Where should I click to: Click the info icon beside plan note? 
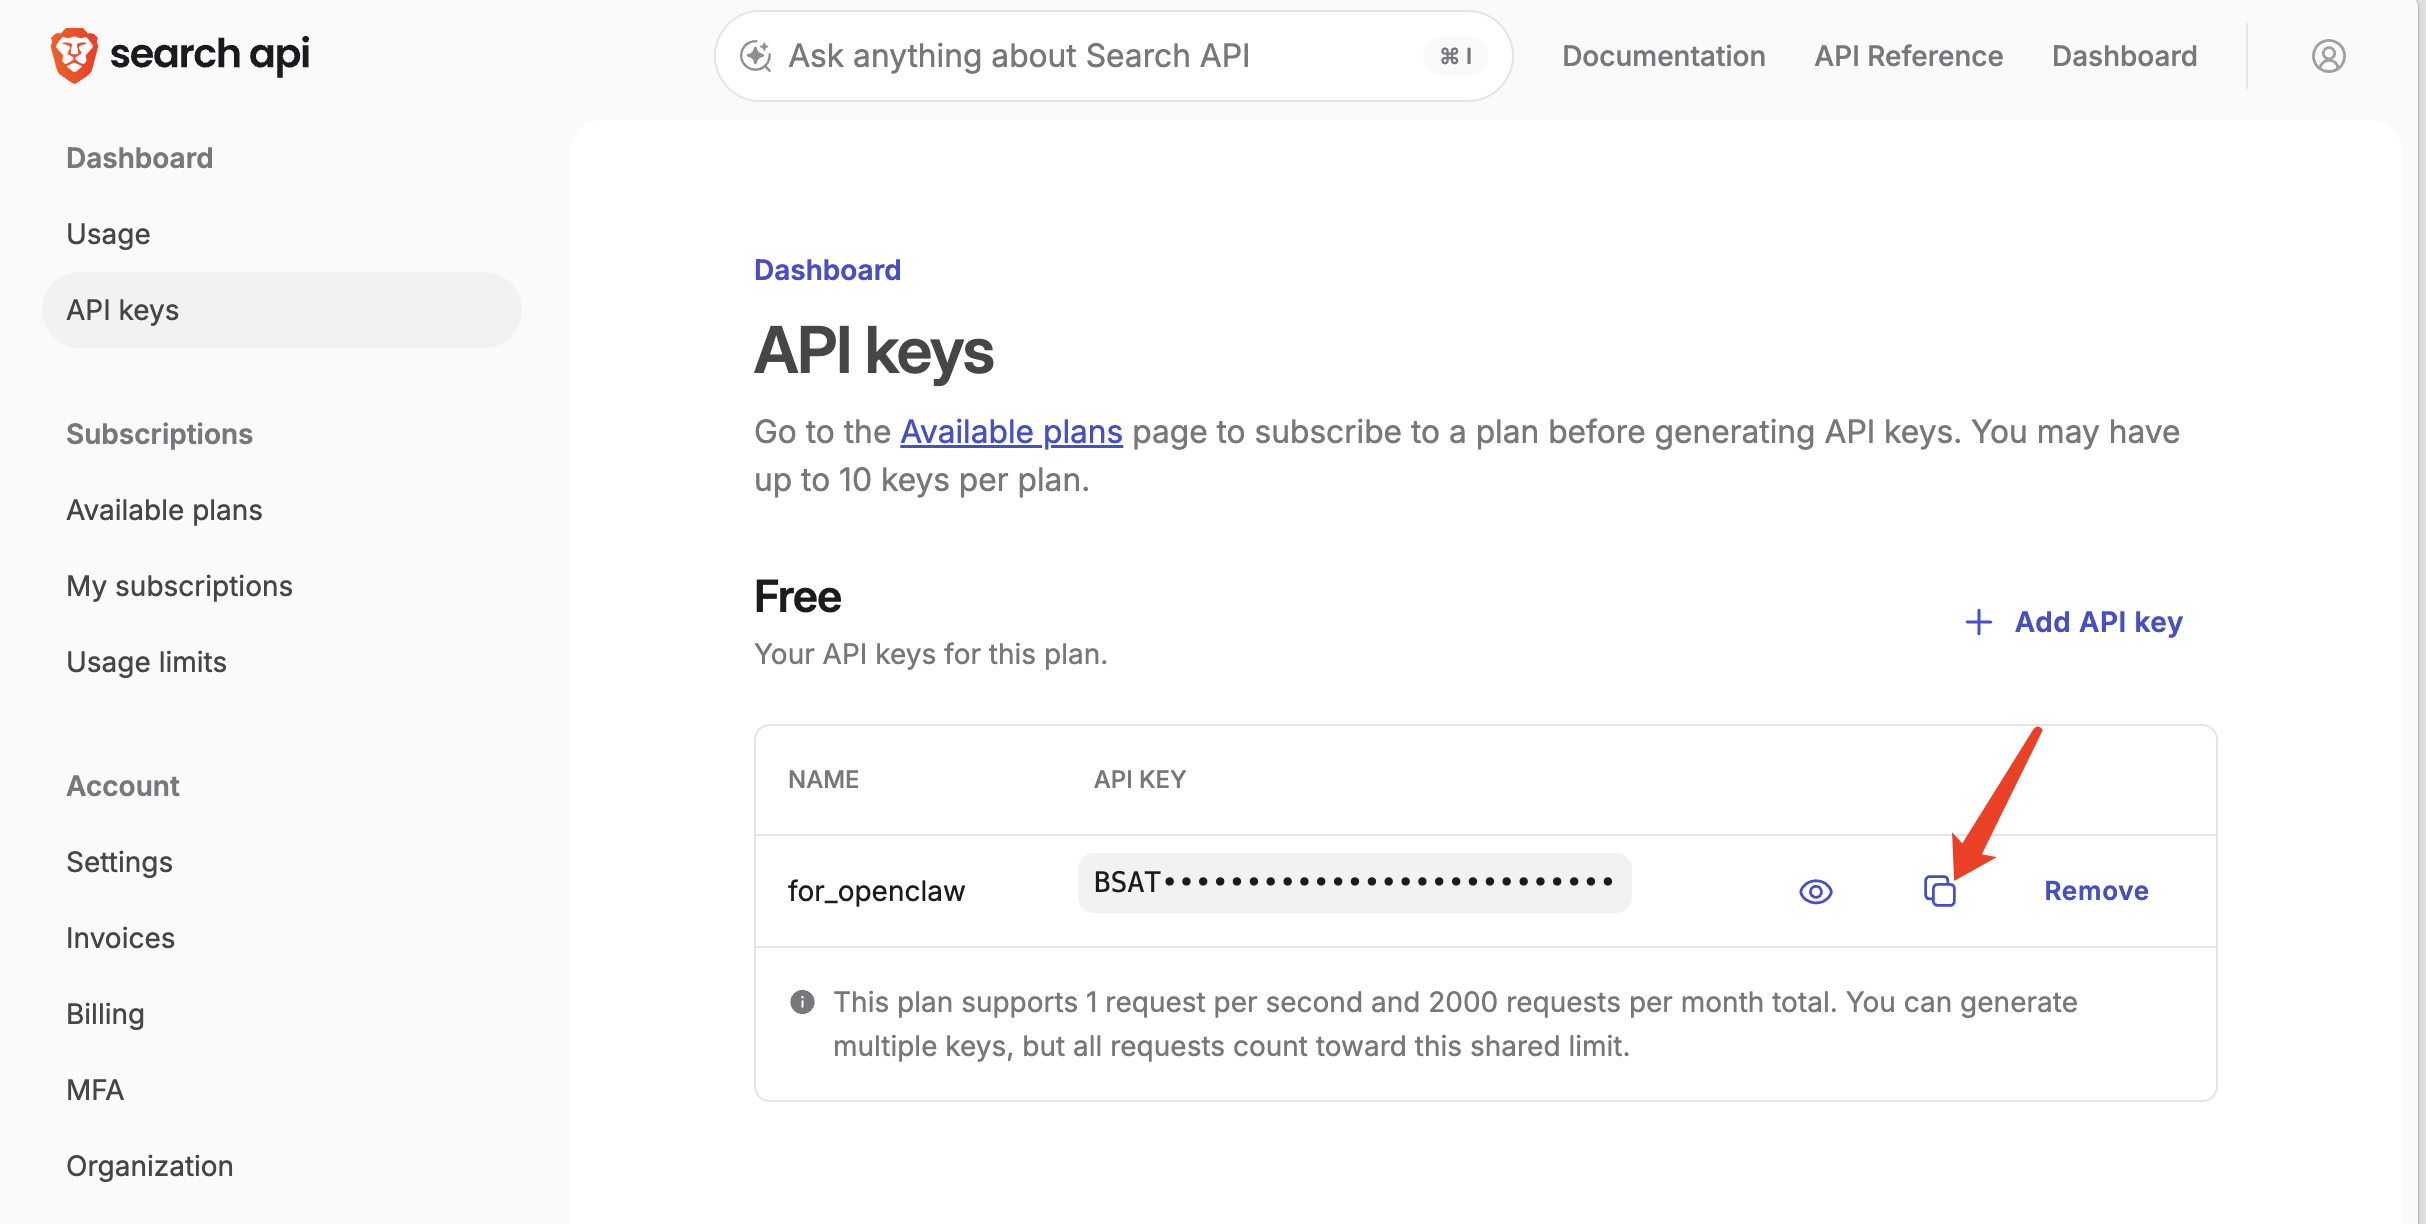coord(802,1002)
